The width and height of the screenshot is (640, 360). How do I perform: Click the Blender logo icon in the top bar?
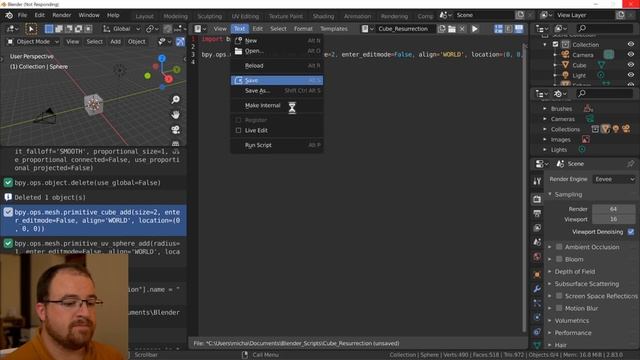click(x=9, y=16)
